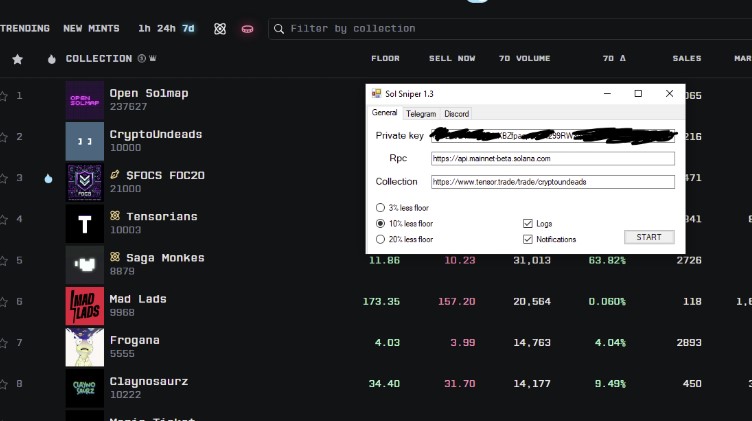Click the atom-shaped filter icon
Screen dimensions: 752x421
pos(220,29)
